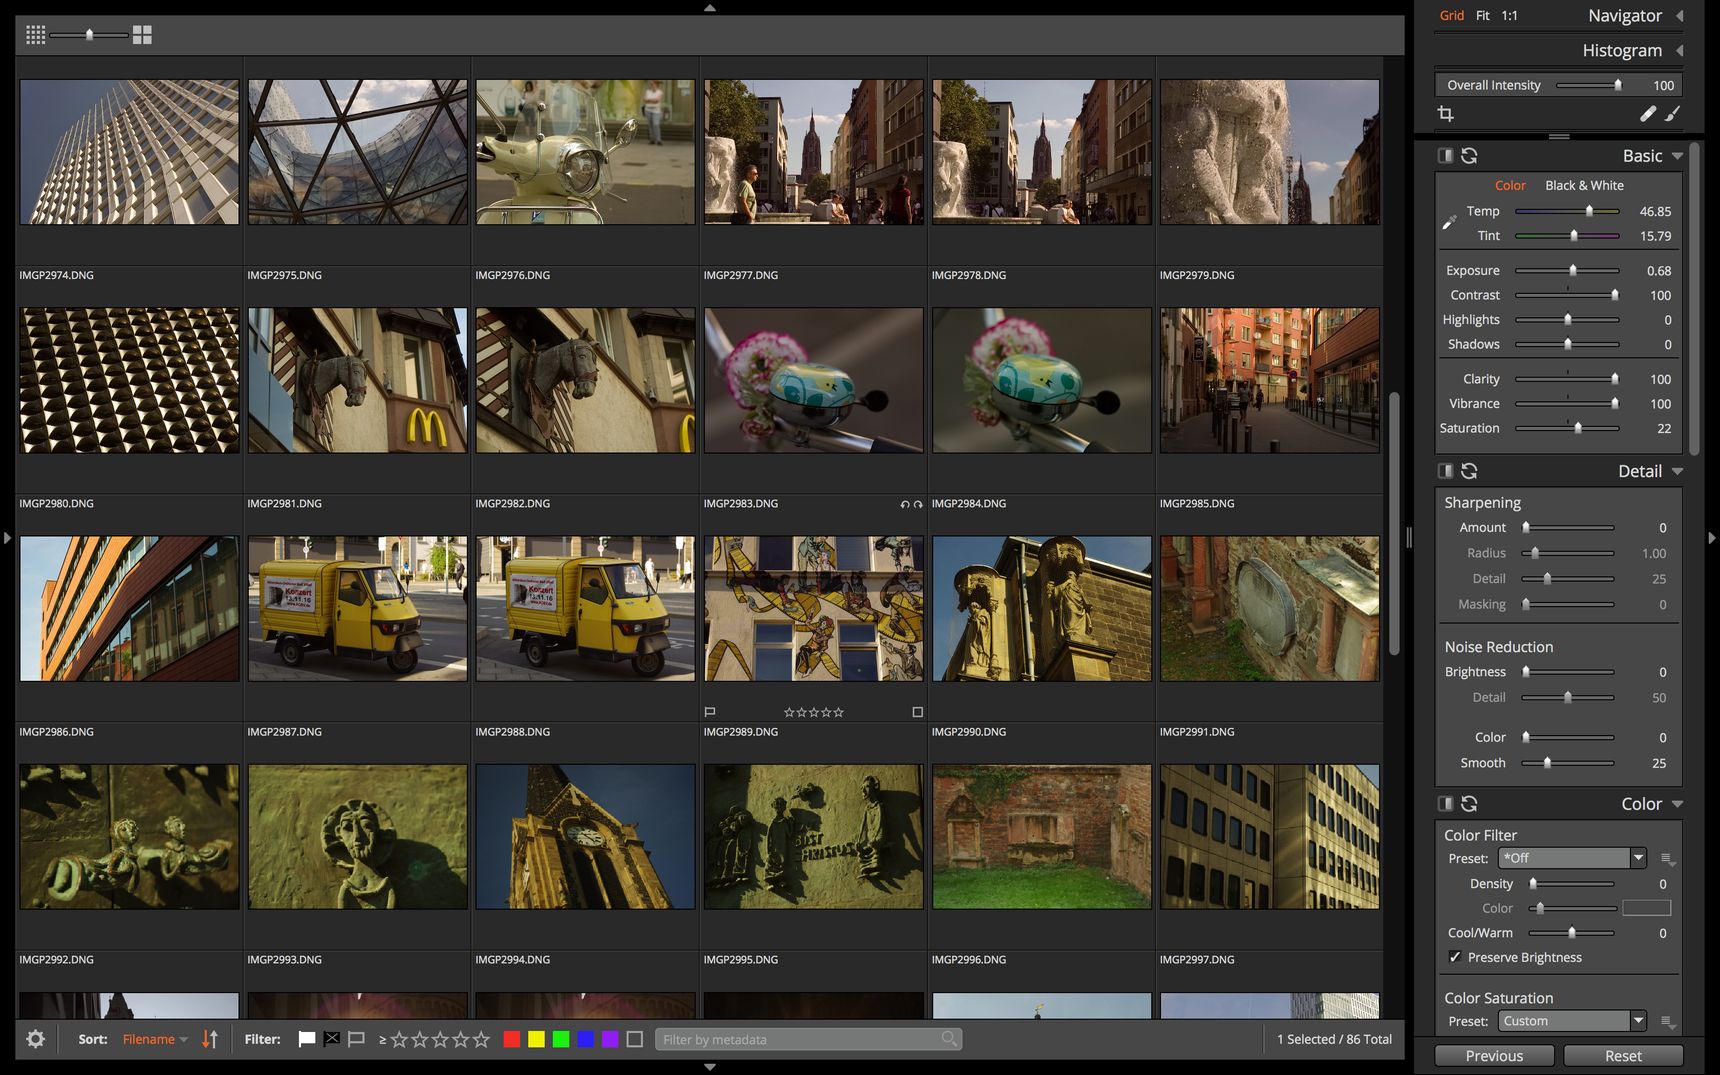The height and width of the screenshot is (1075, 1720).
Task: Change rating comparison operator ≥
Action: pos(383,1040)
